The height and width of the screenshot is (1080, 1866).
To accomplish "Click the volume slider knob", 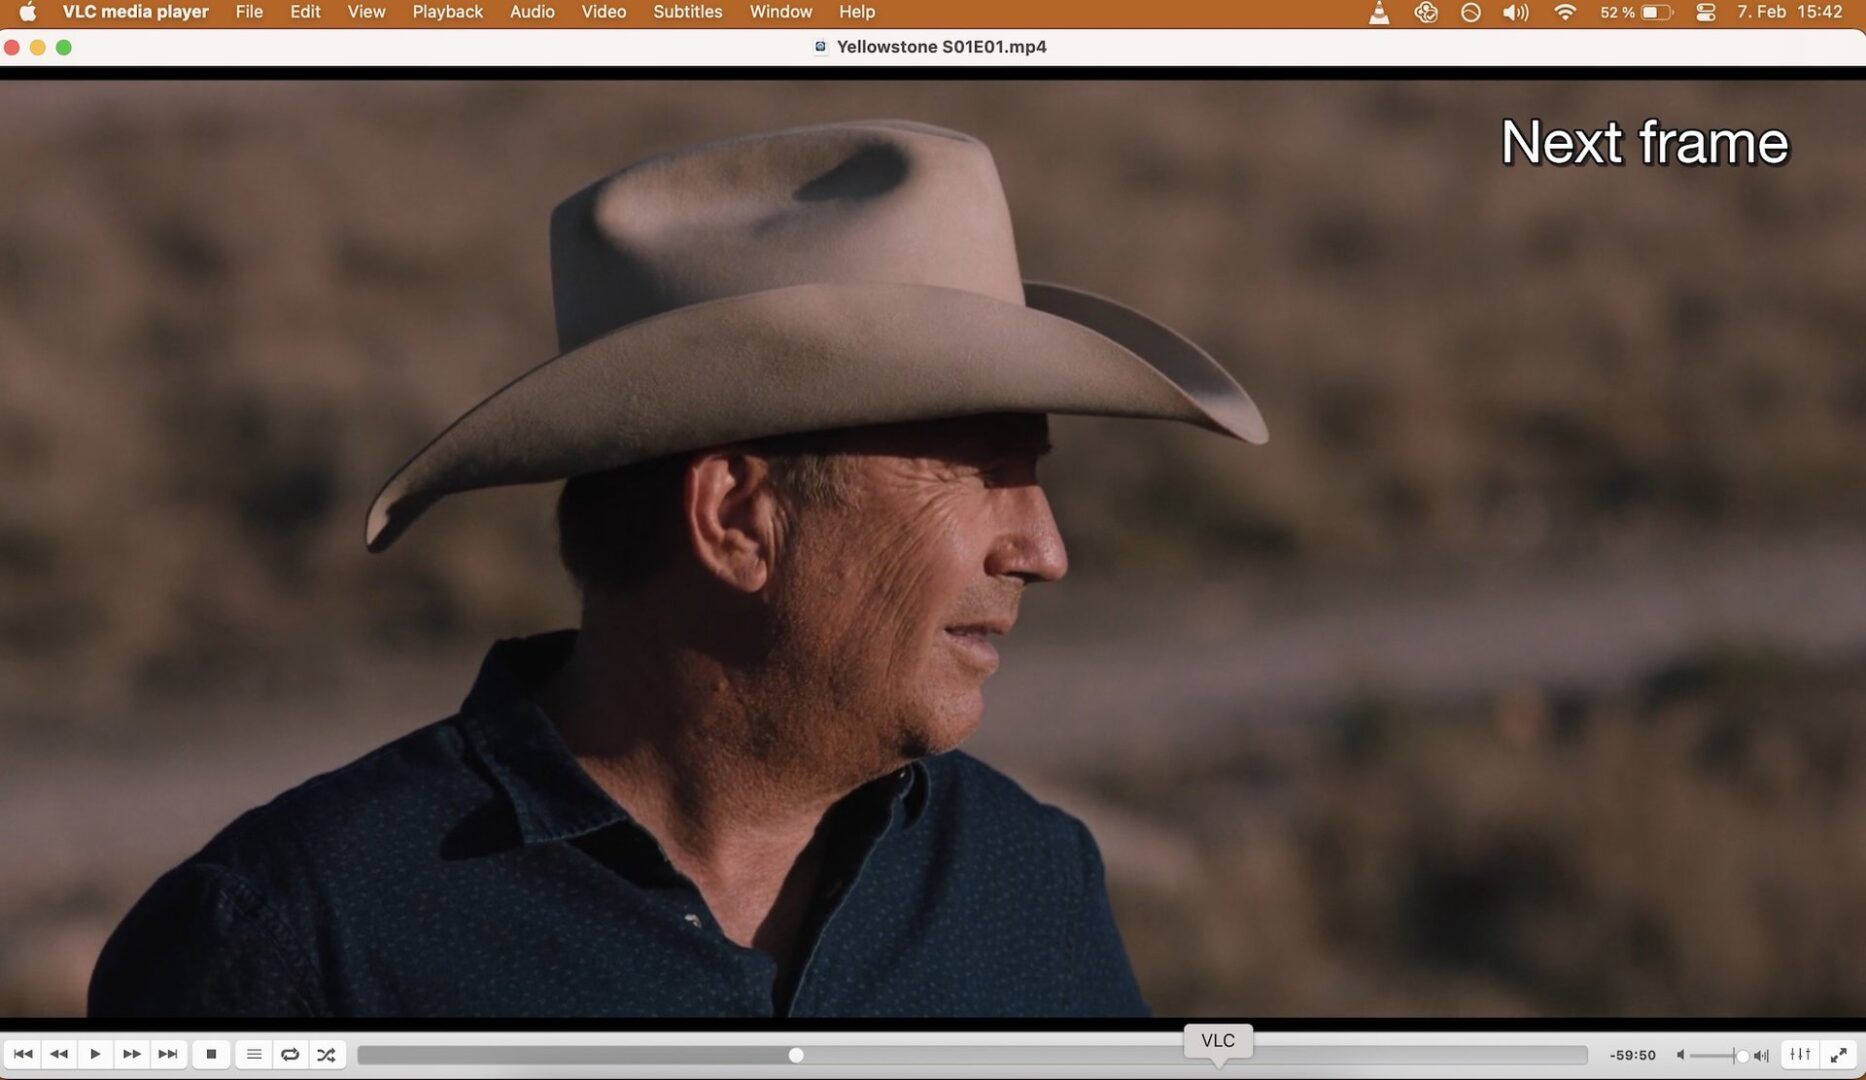I will click(x=1742, y=1056).
